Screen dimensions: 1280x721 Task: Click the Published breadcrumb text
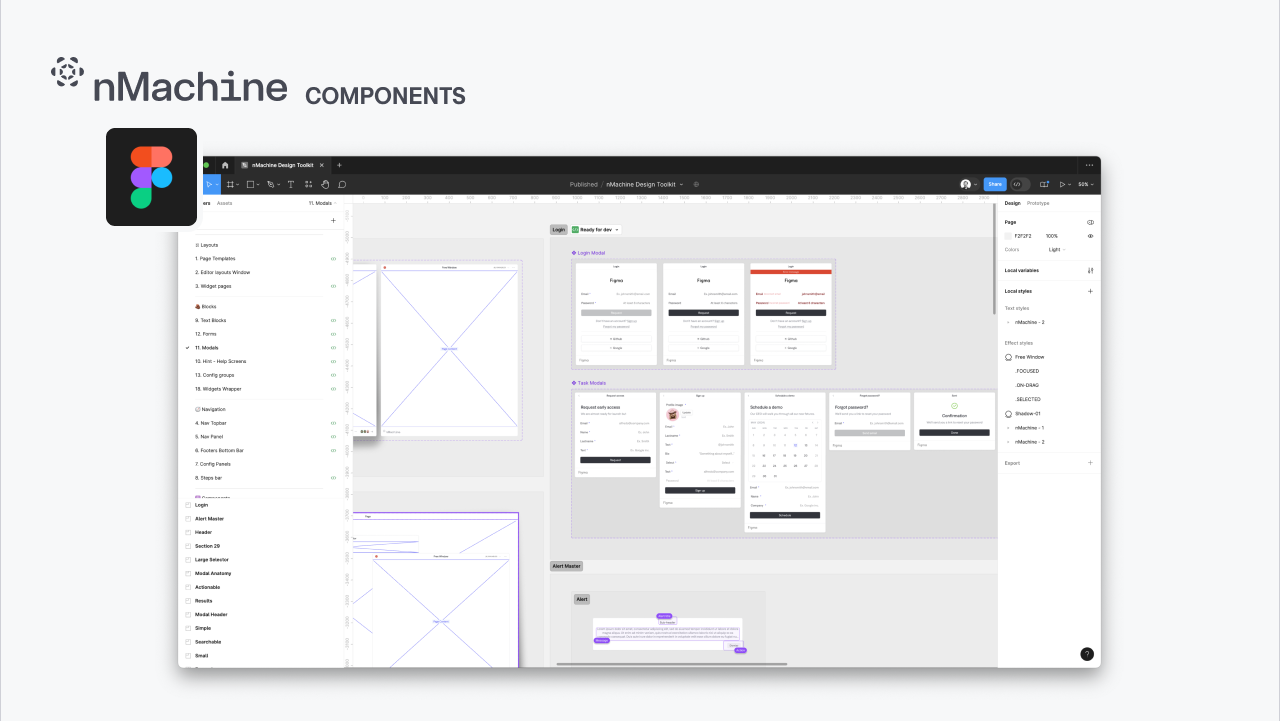pyautogui.click(x=583, y=184)
